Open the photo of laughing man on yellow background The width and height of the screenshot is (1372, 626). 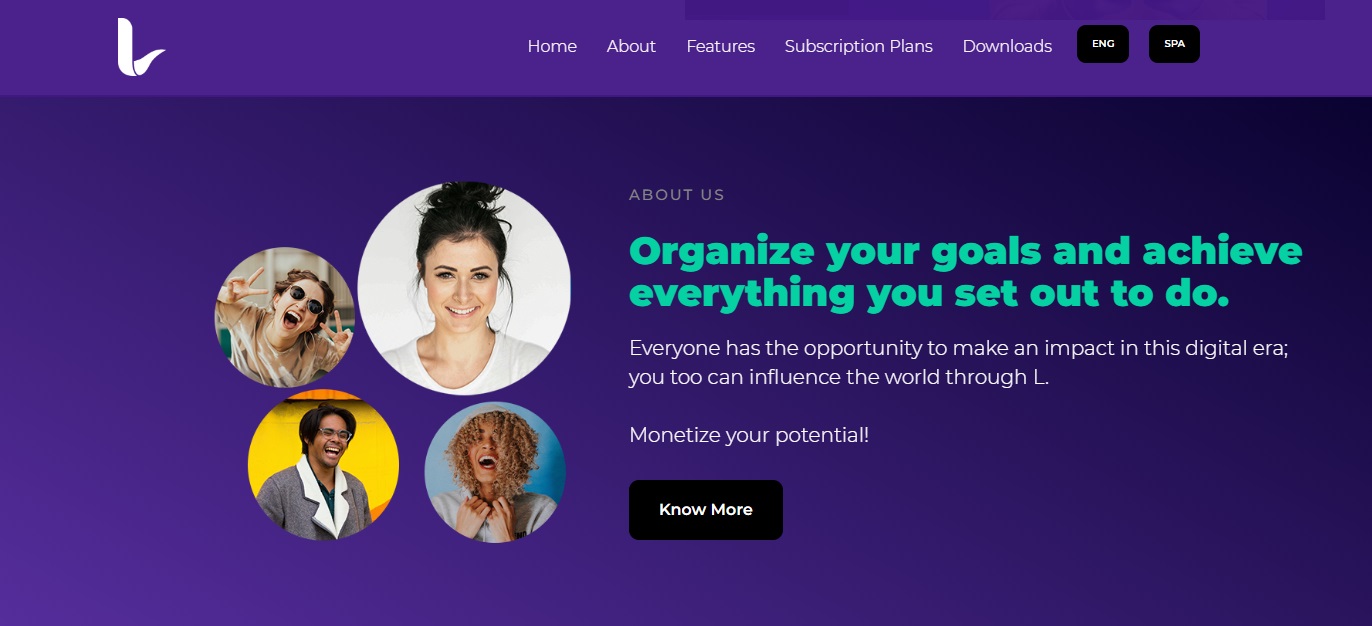(323, 465)
